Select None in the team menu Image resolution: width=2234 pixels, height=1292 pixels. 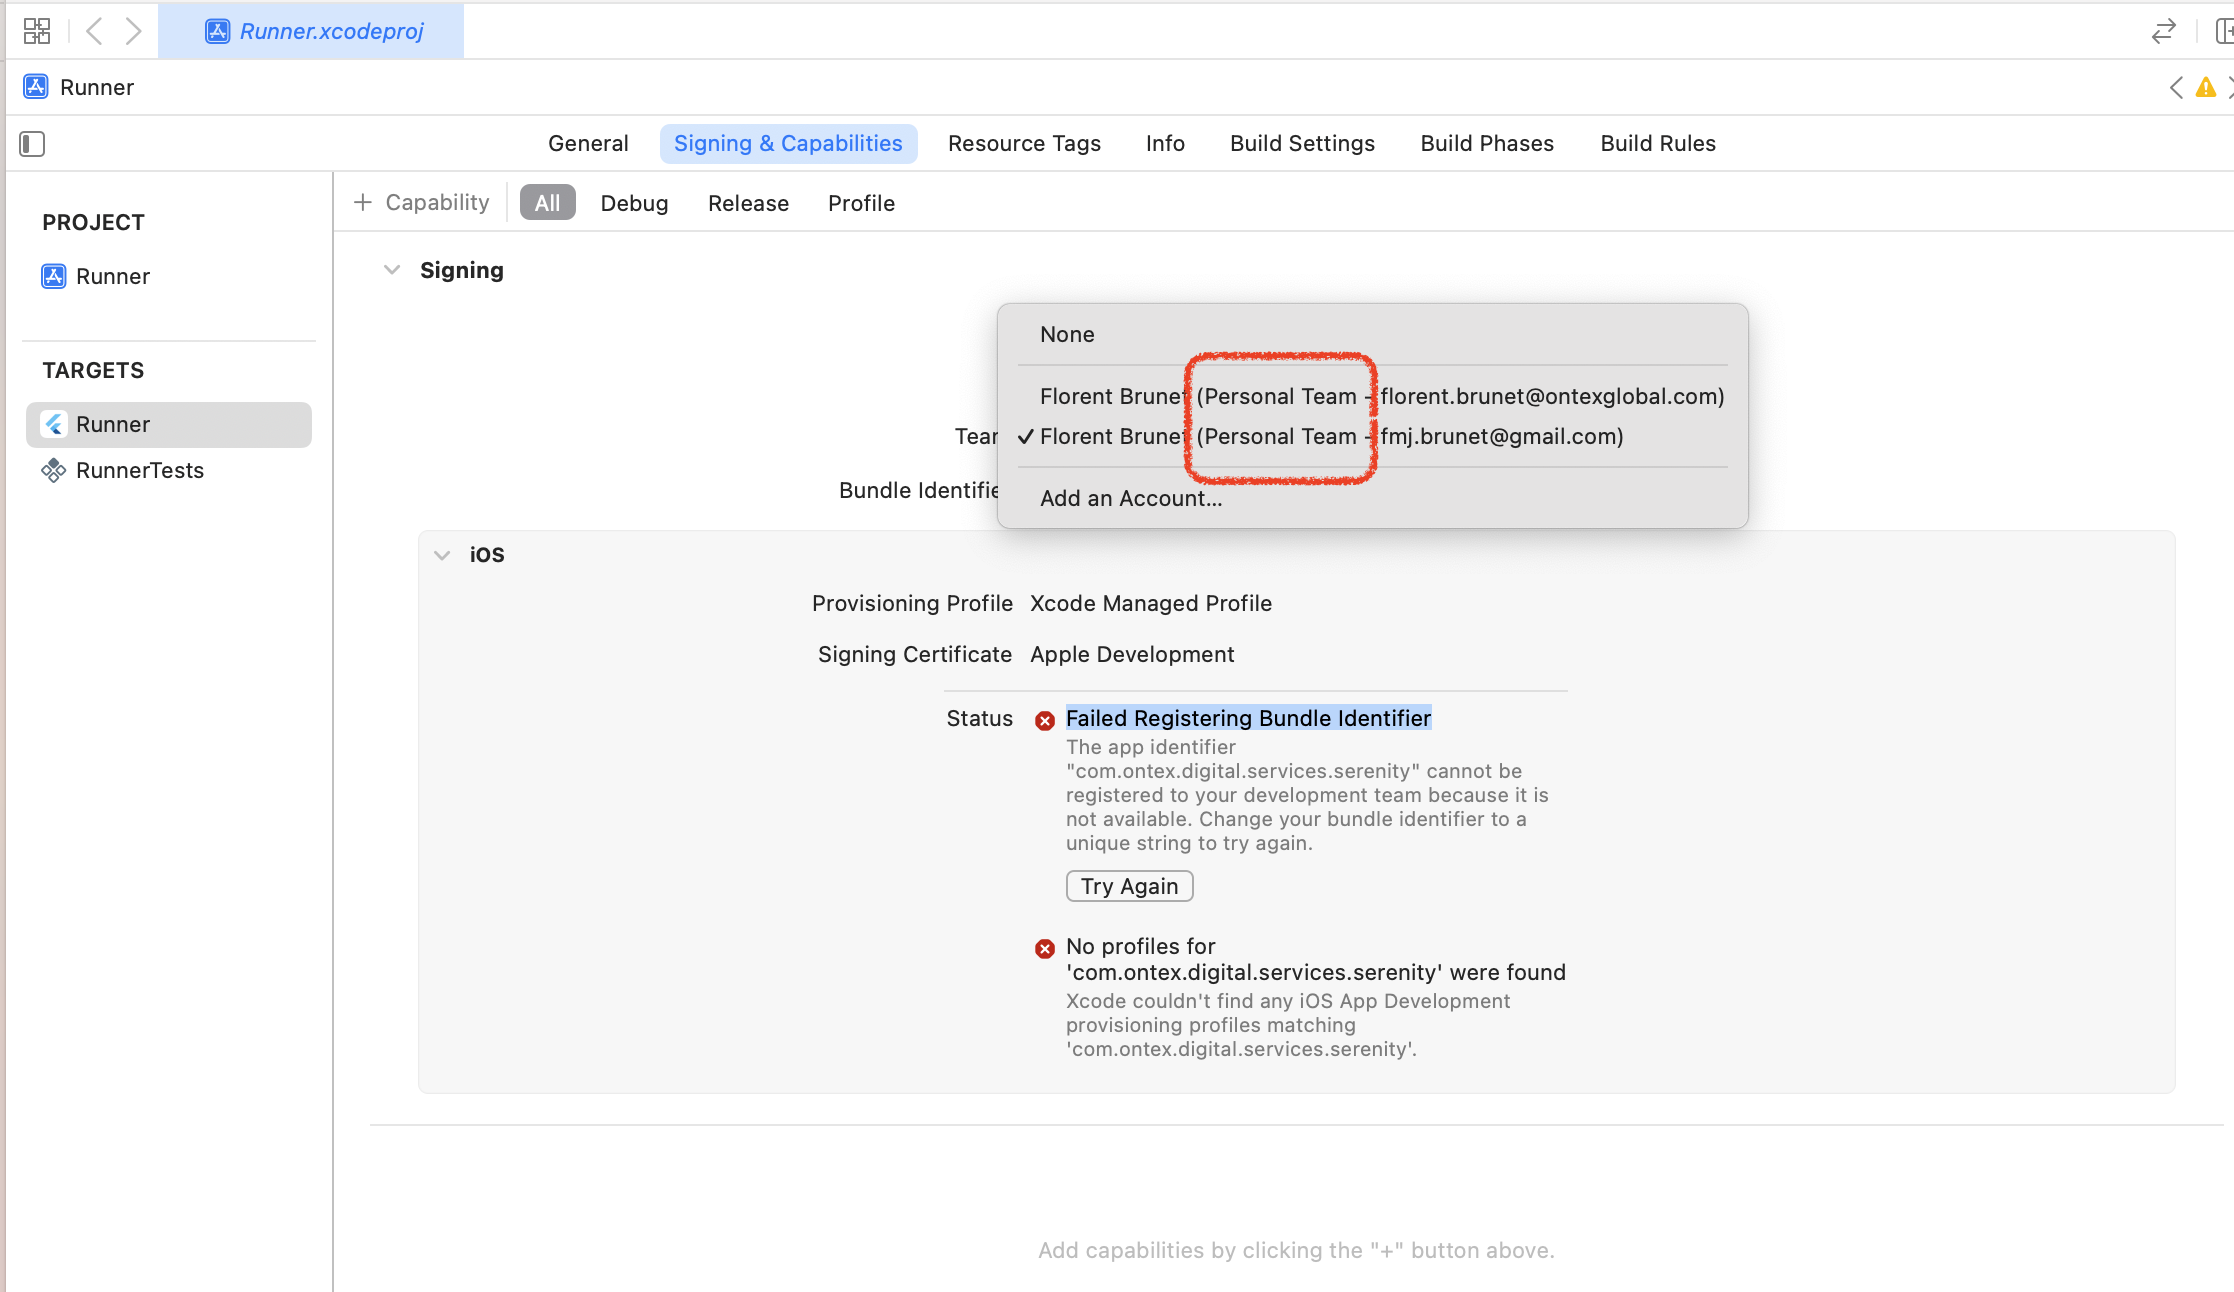(1067, 334)
